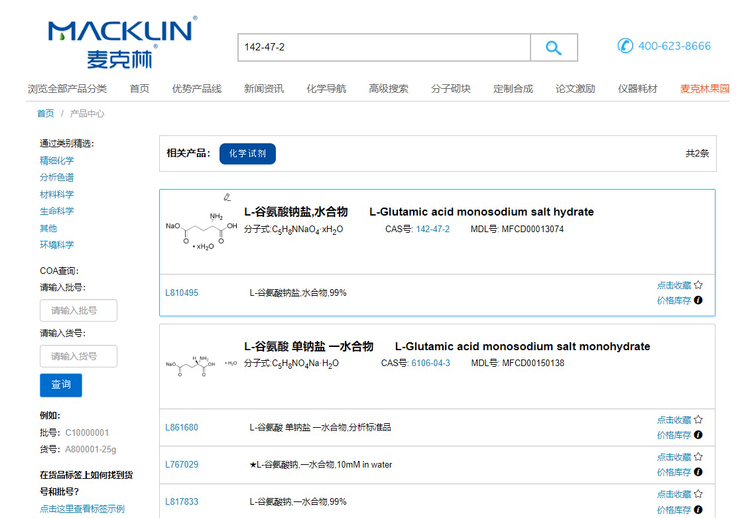Click the search box containing 142-47-2
750x518 pixels.
click(x=382, y=48)
